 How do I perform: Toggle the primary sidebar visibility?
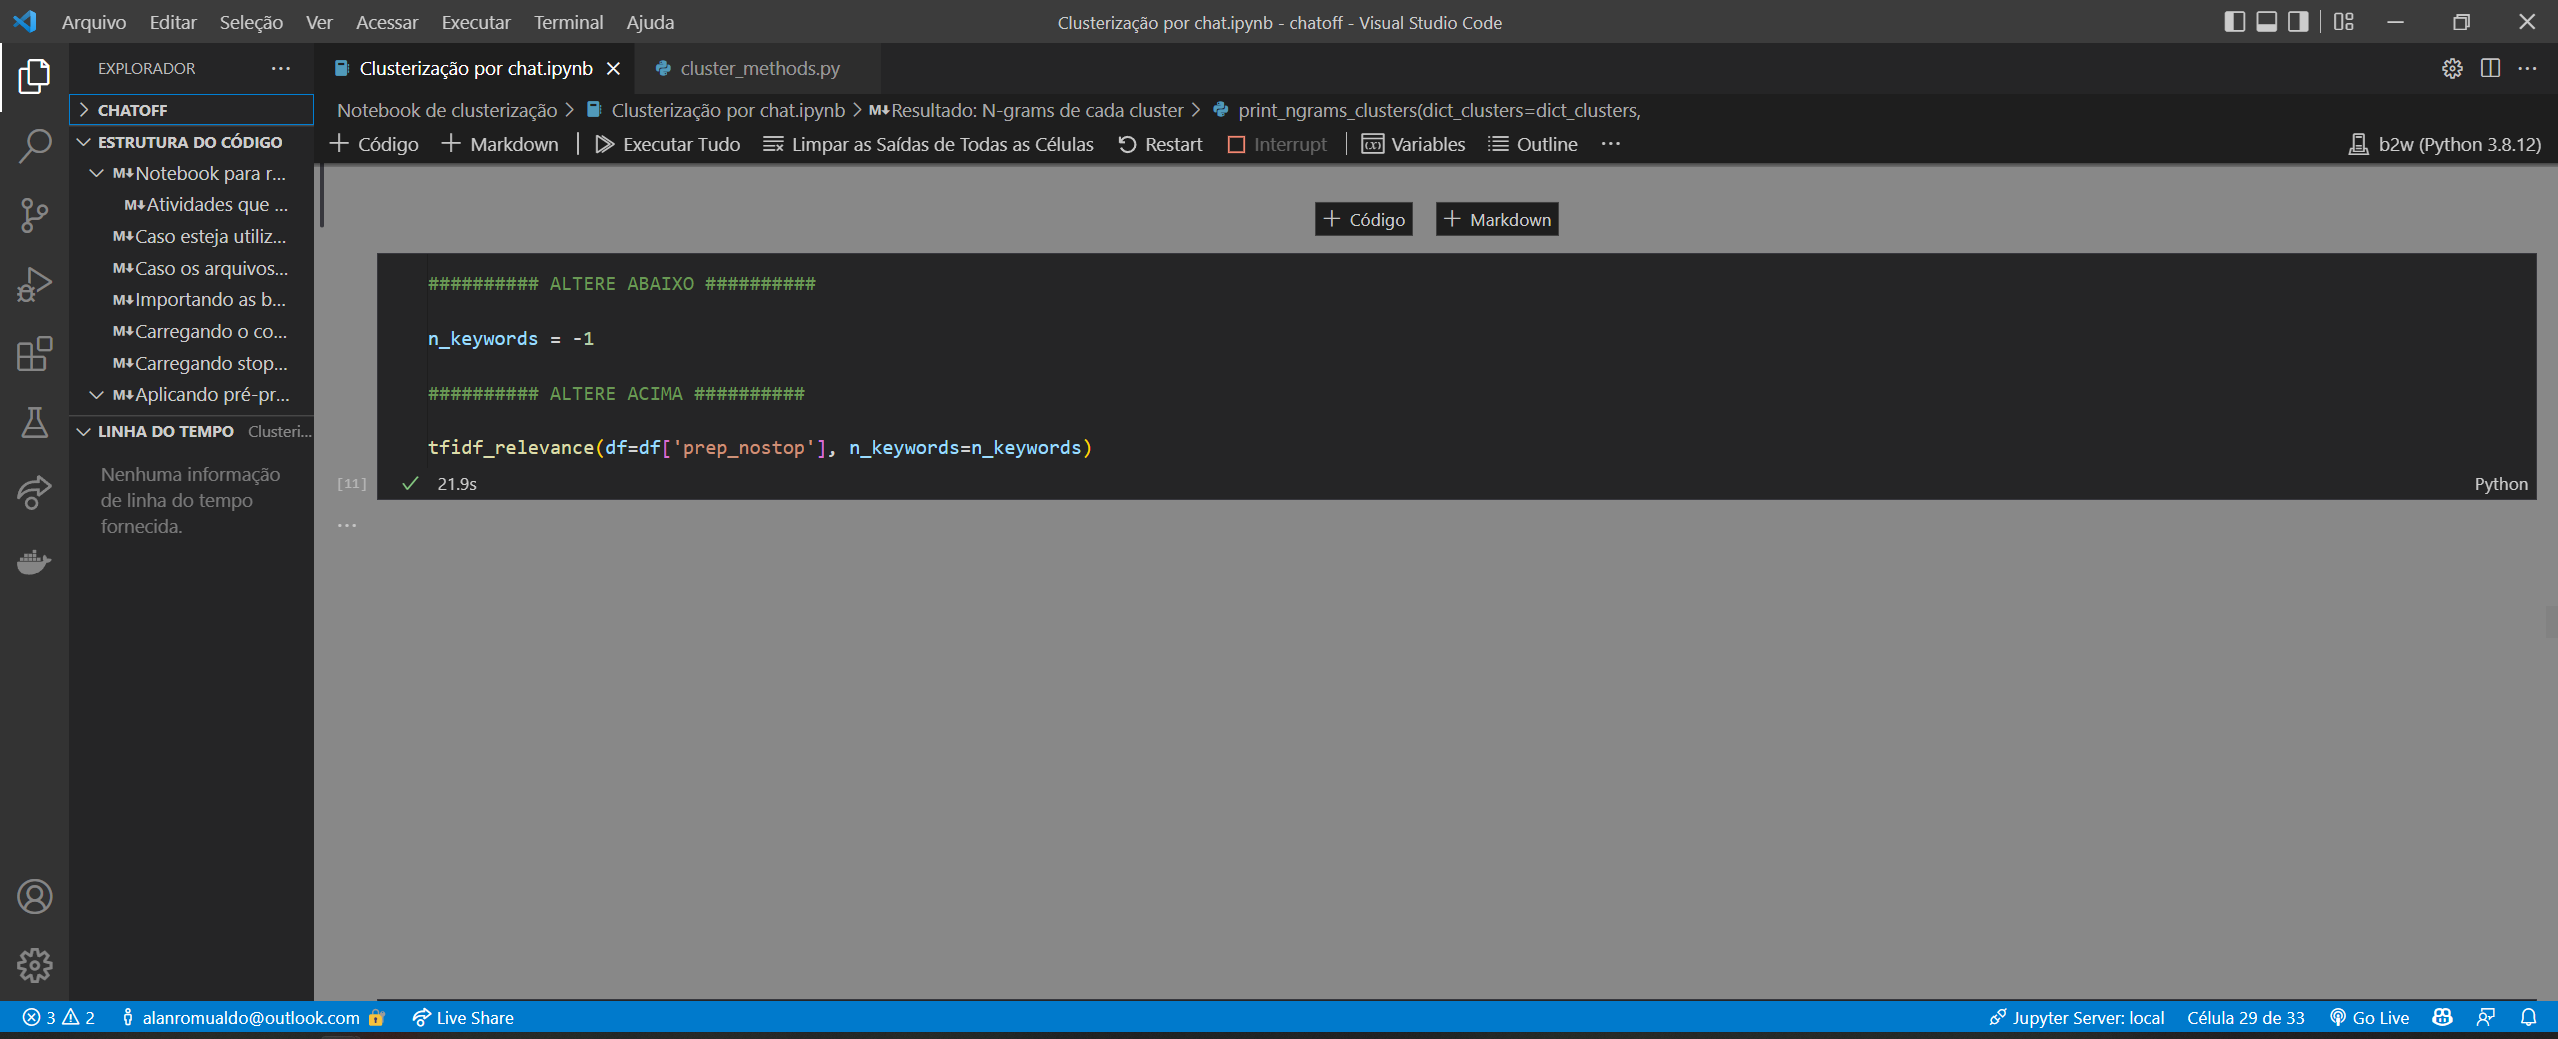coord(2236,21)
